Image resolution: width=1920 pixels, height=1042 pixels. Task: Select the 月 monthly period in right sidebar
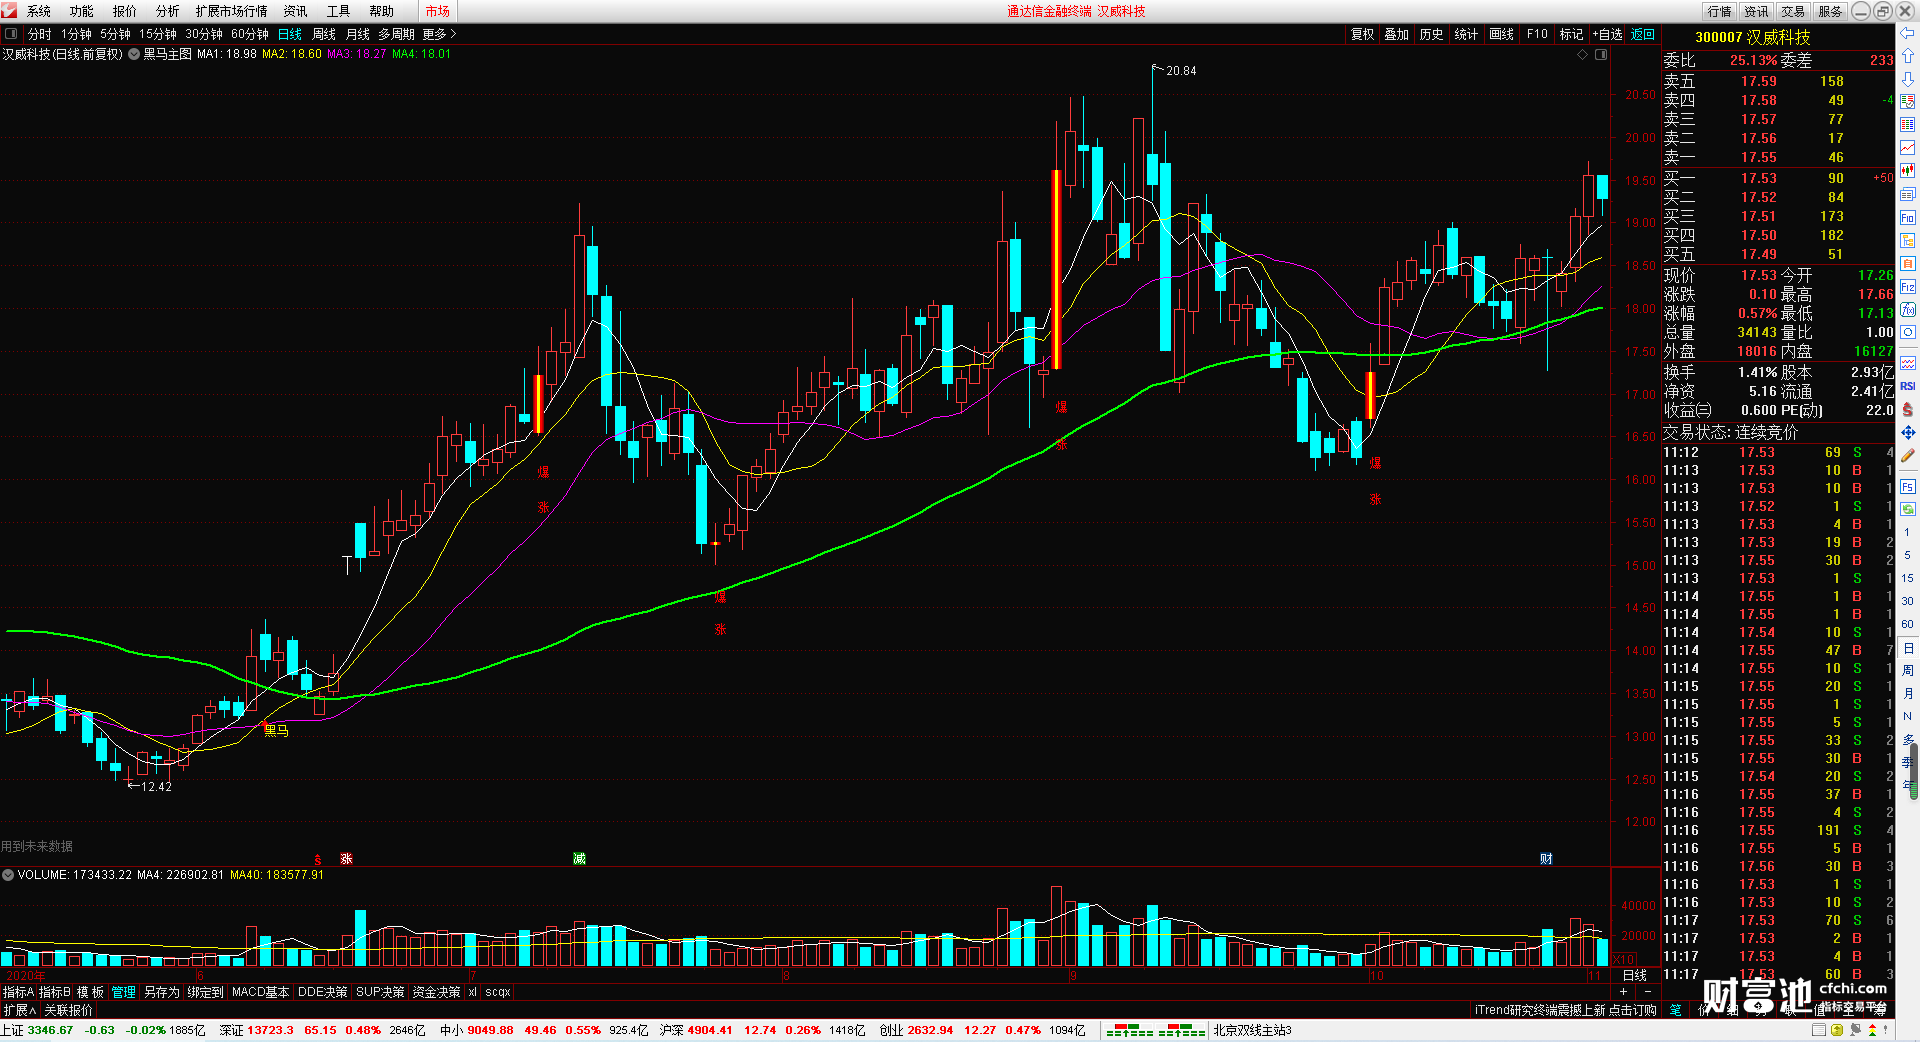point(1907,694)
